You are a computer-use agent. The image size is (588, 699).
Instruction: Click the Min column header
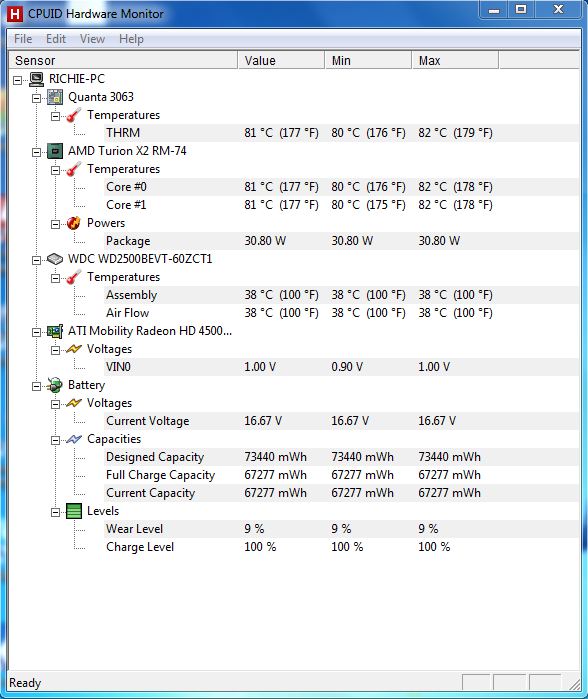coord(368,60)
